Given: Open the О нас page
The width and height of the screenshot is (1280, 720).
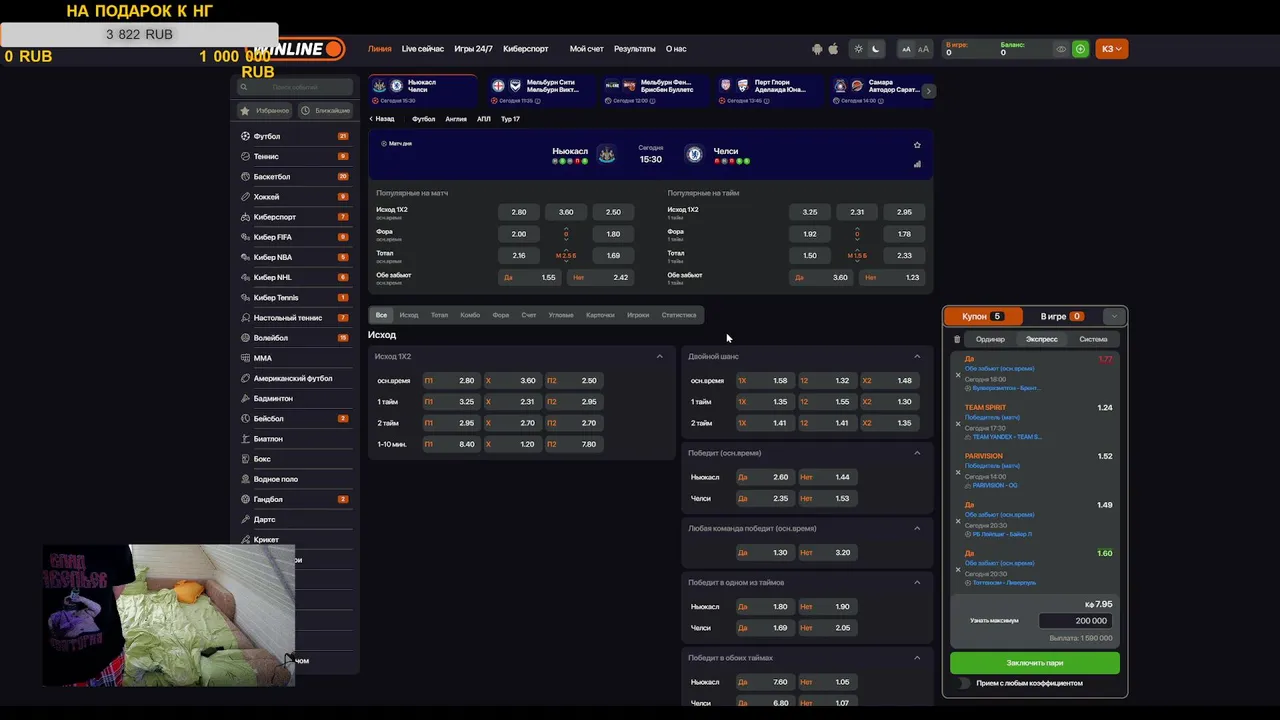Looking at the screenshot, I should click(x=676, y=49).
